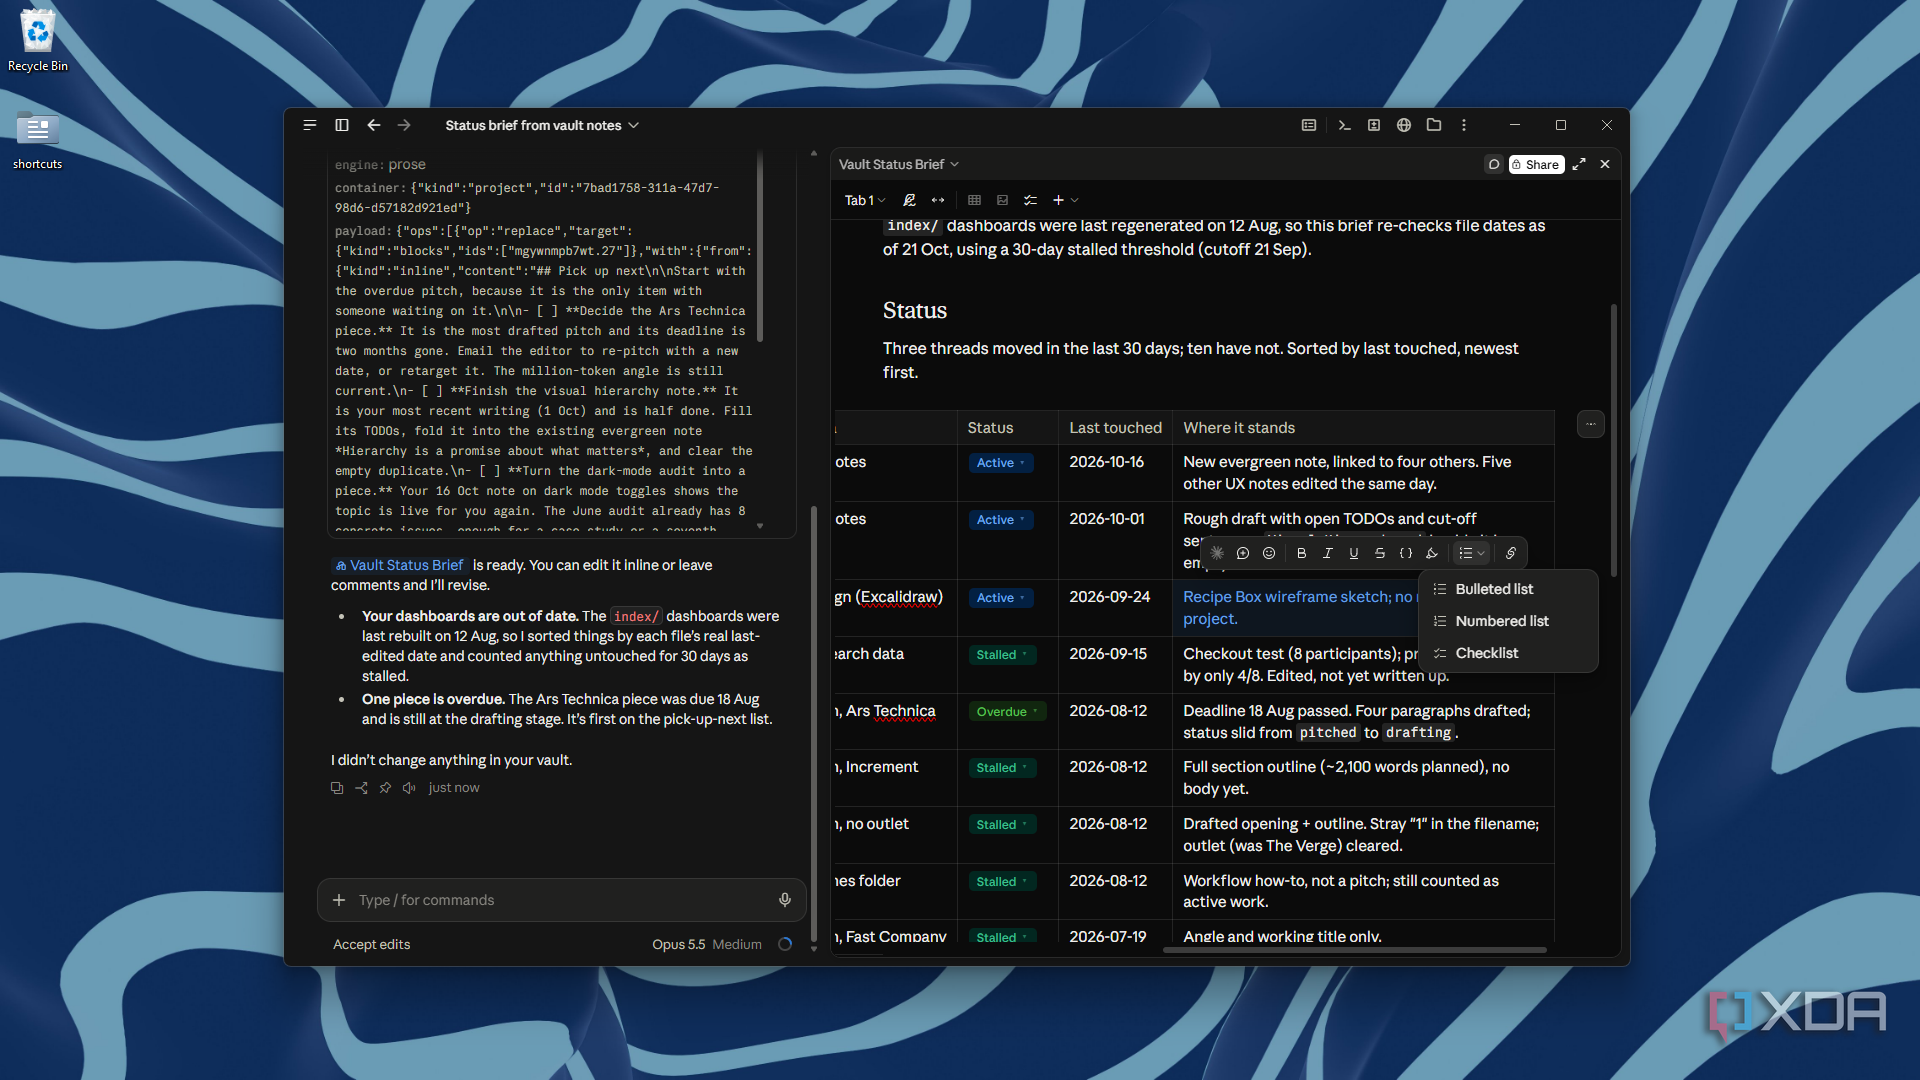Open the terminal icon in the title bar
The width and height of the screenshot is (1920, 1080).
click(1344, 125)
